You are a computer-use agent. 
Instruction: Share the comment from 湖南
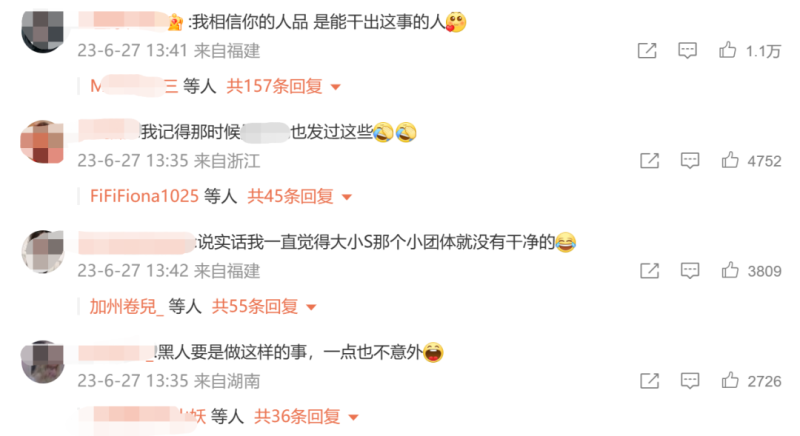(649, 381)
